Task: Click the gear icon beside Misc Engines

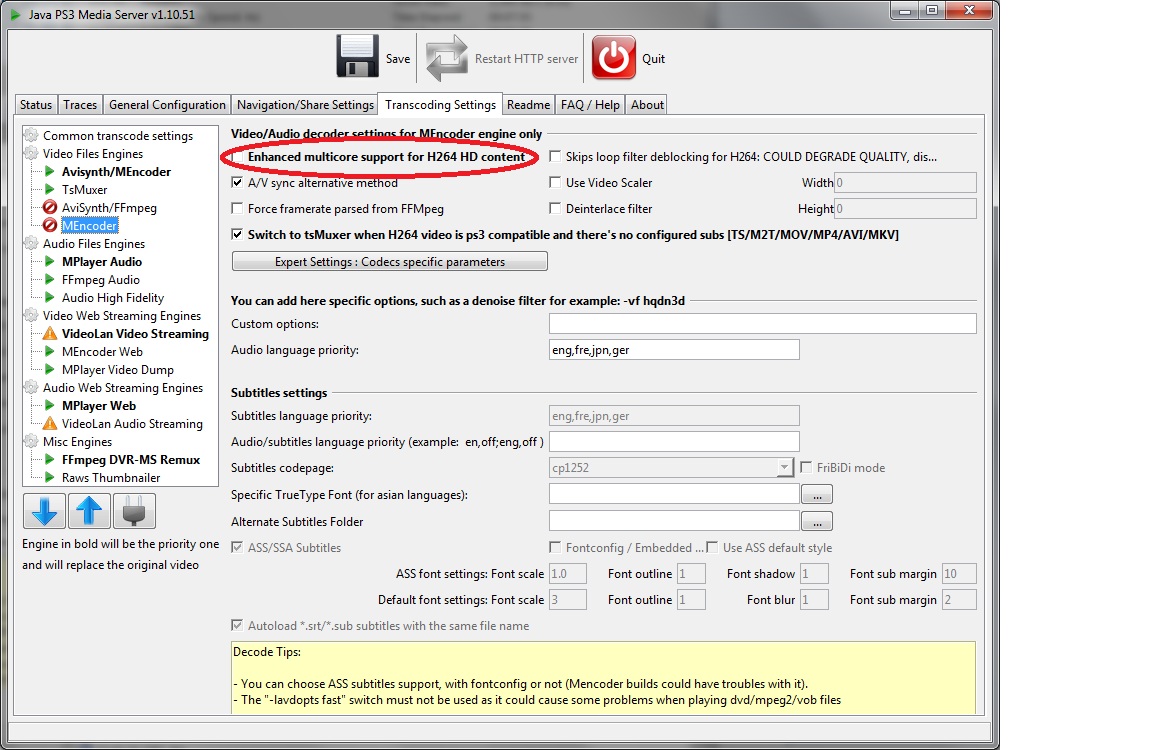Action: coord(32,441)
